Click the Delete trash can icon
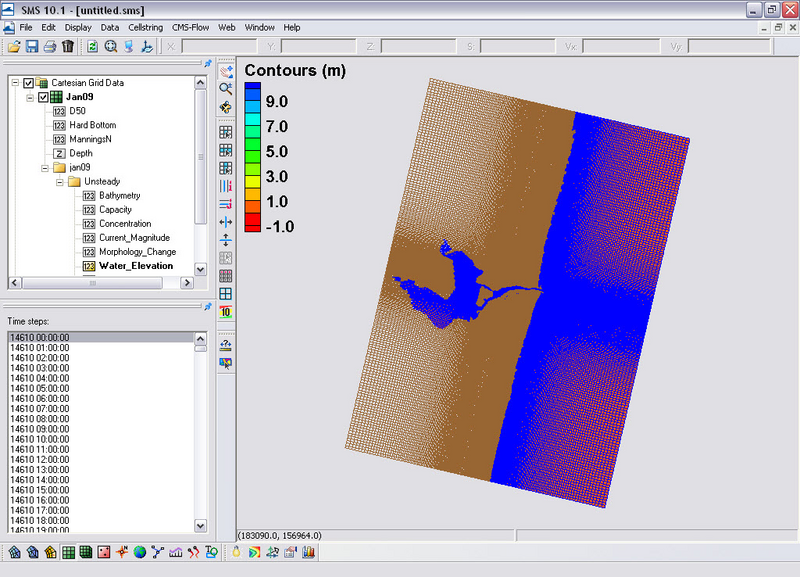The image size is (800, 577). [x=67, y=46]
